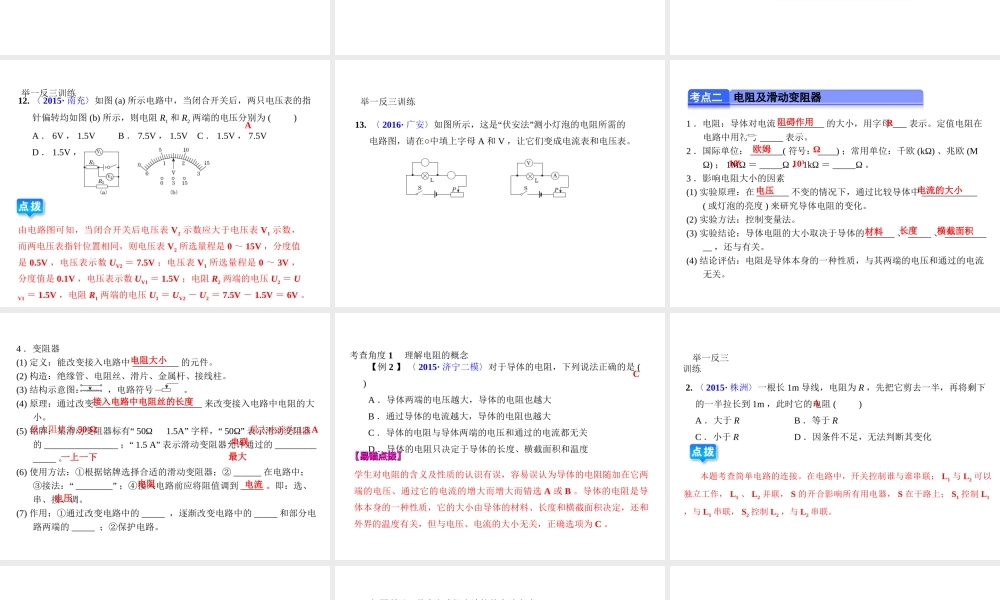Click the 点拨 badge on question 12 slide
Image resolution: width=1000 pixels, height=600 pixels.
click(x=30, y=207)
